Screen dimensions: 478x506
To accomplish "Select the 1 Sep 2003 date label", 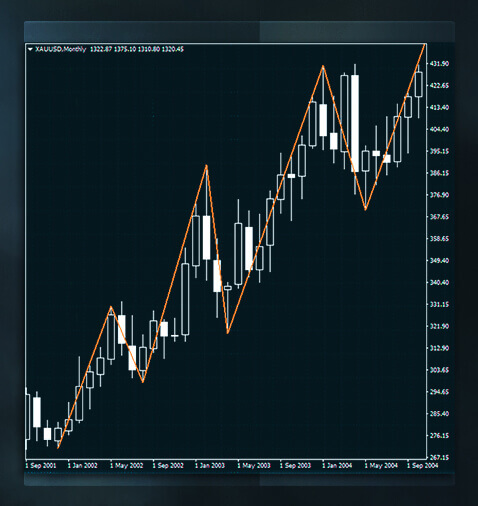I will [295, 465].
